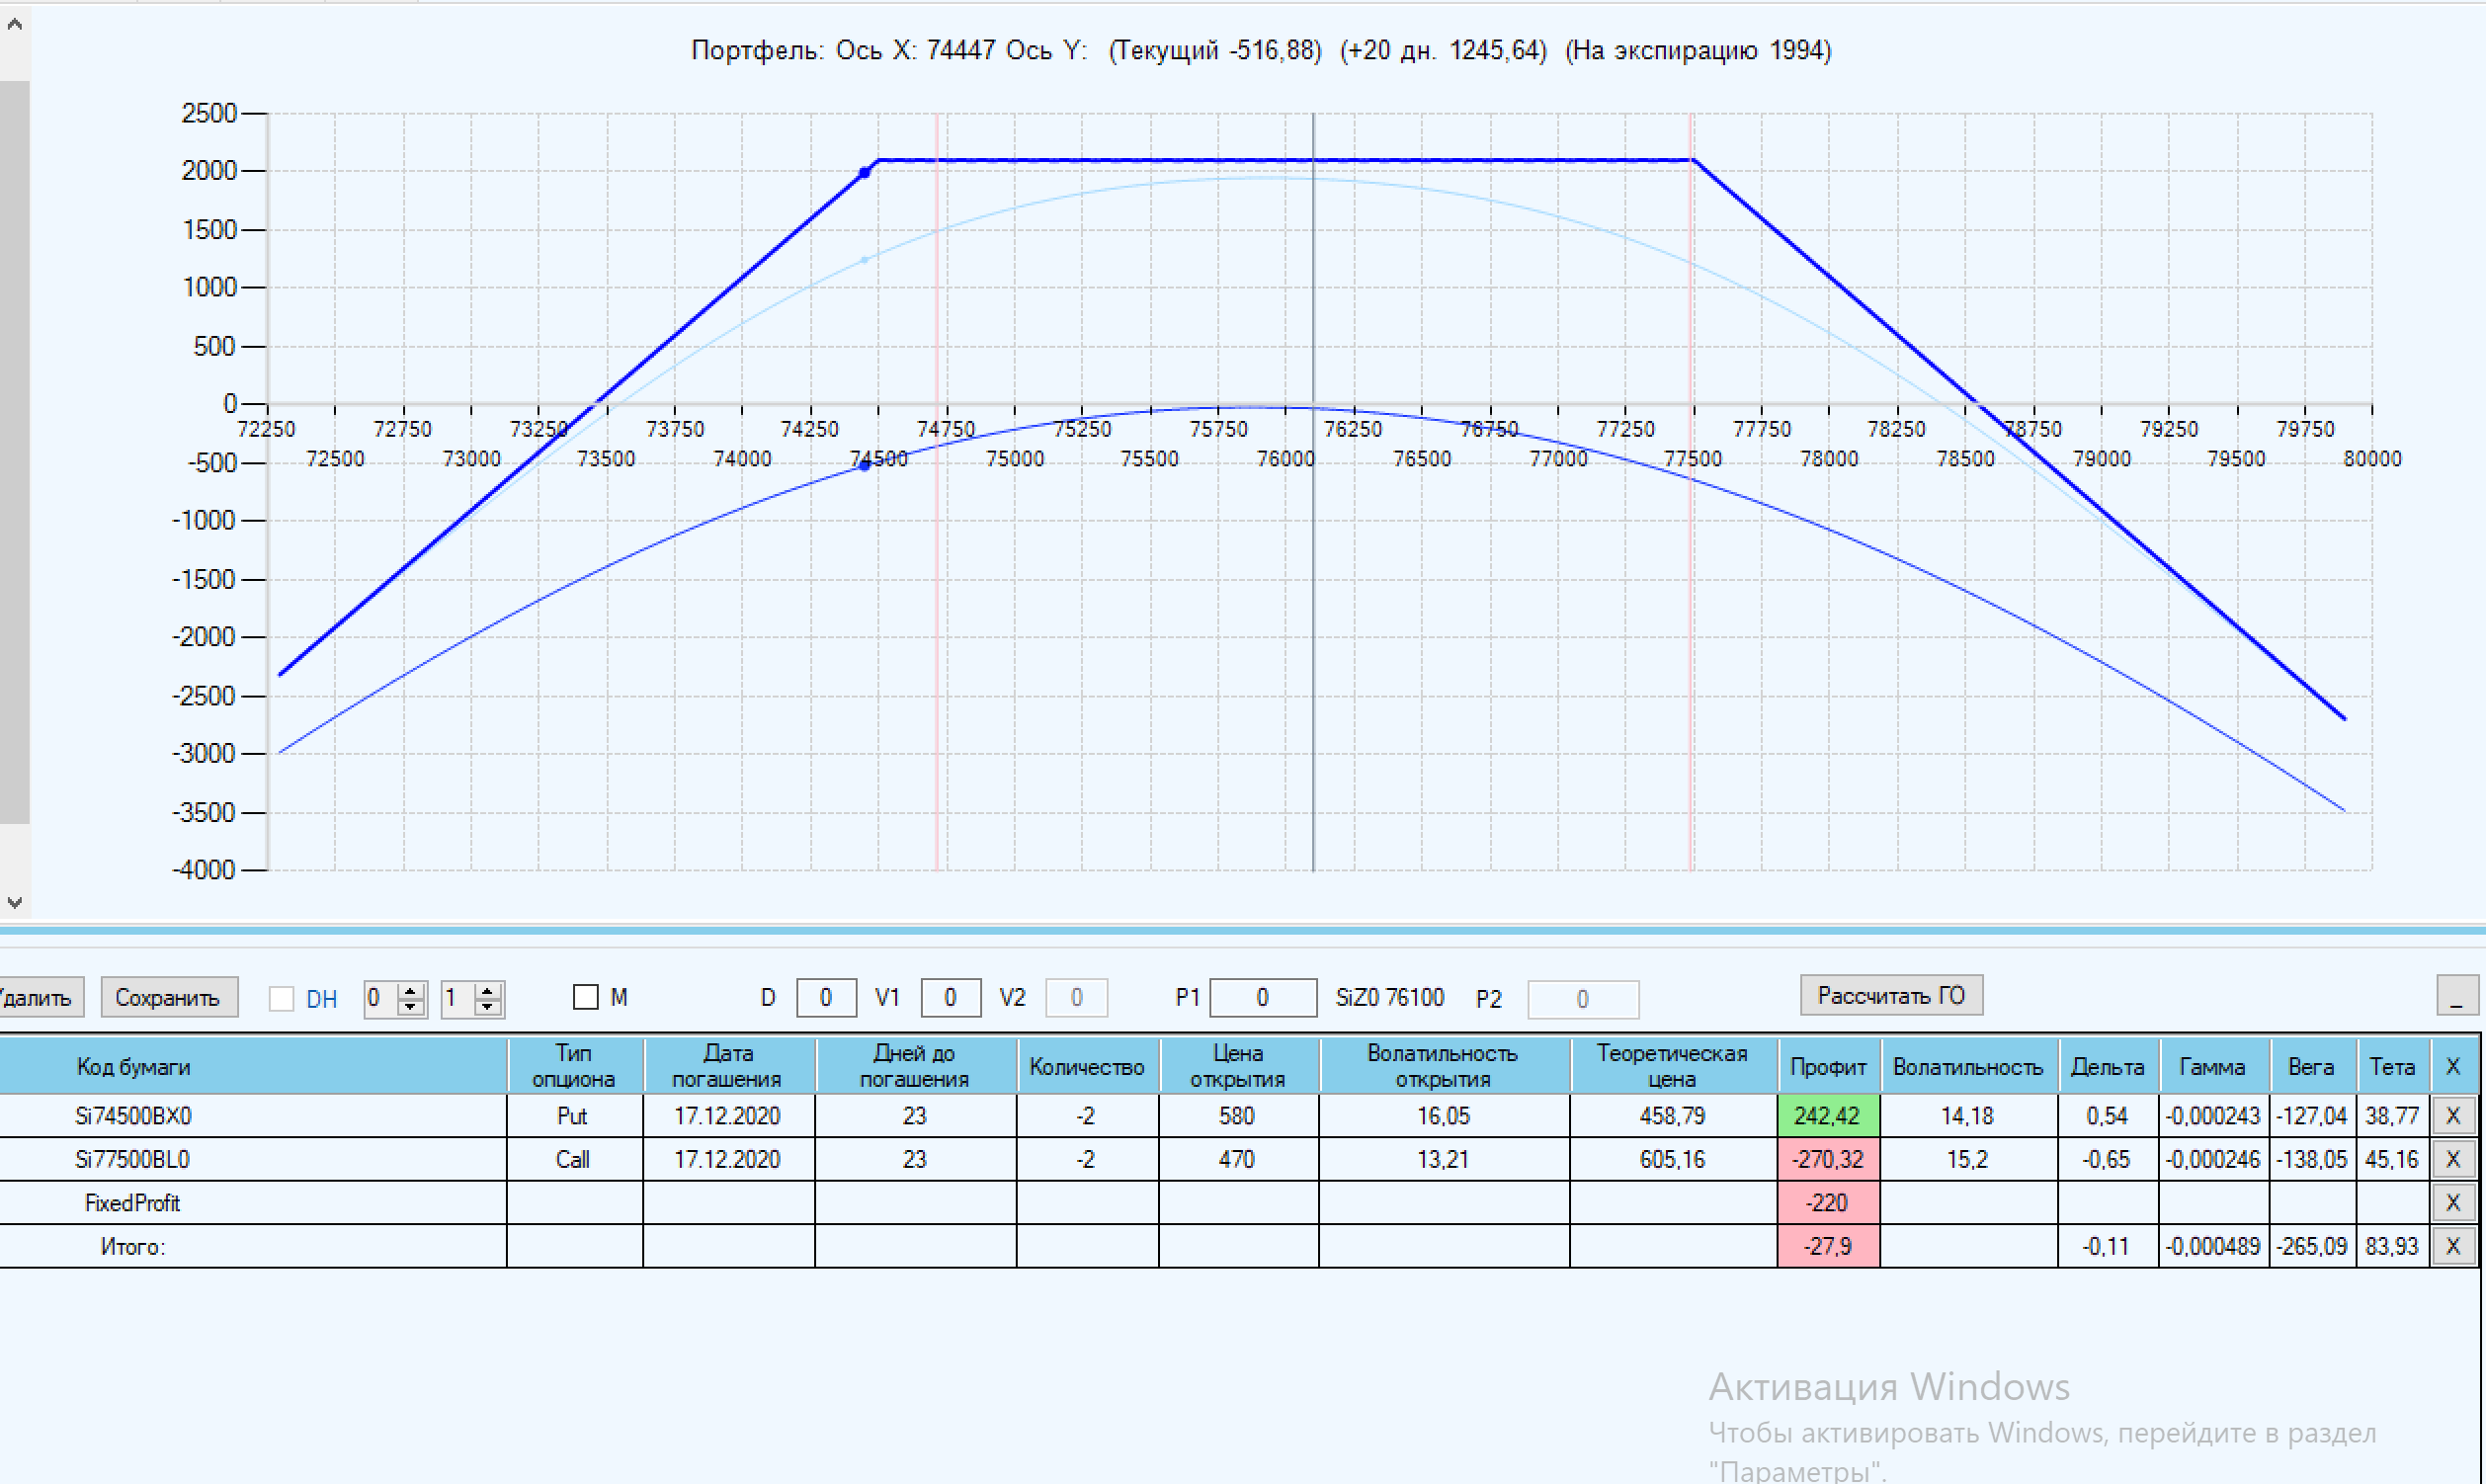Screen dimensions: 2486x1484
Task: Enable the DH checkbox
Action: [282, 998]
